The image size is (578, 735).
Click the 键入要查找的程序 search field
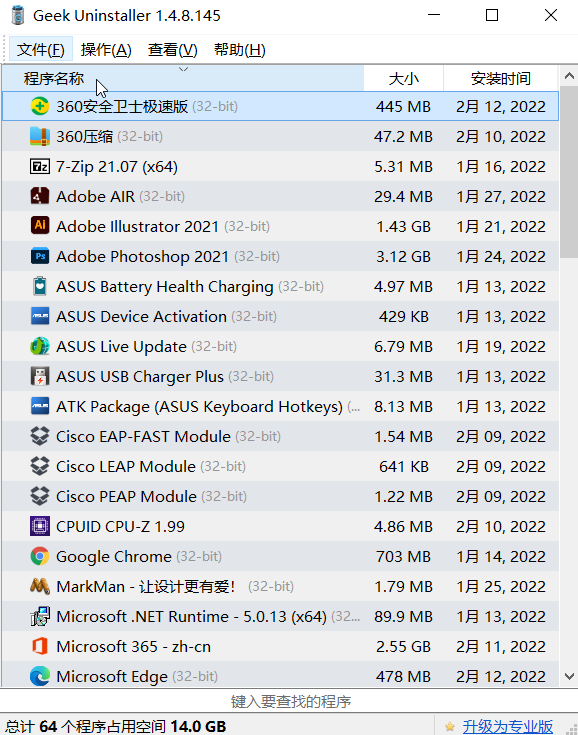tap(291, 701)
